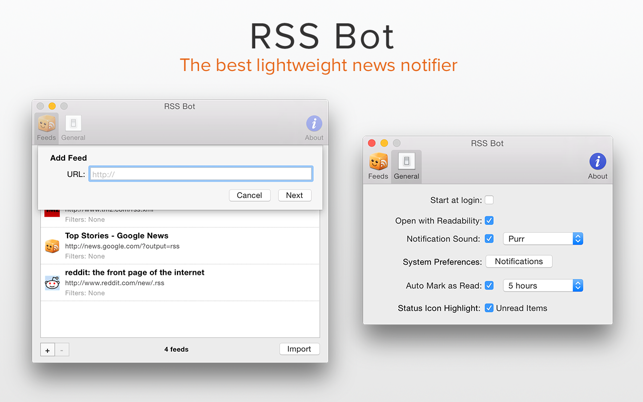Click Next in the Add Feed dialog
Viewport: 643px width, 402px height.
294,196
